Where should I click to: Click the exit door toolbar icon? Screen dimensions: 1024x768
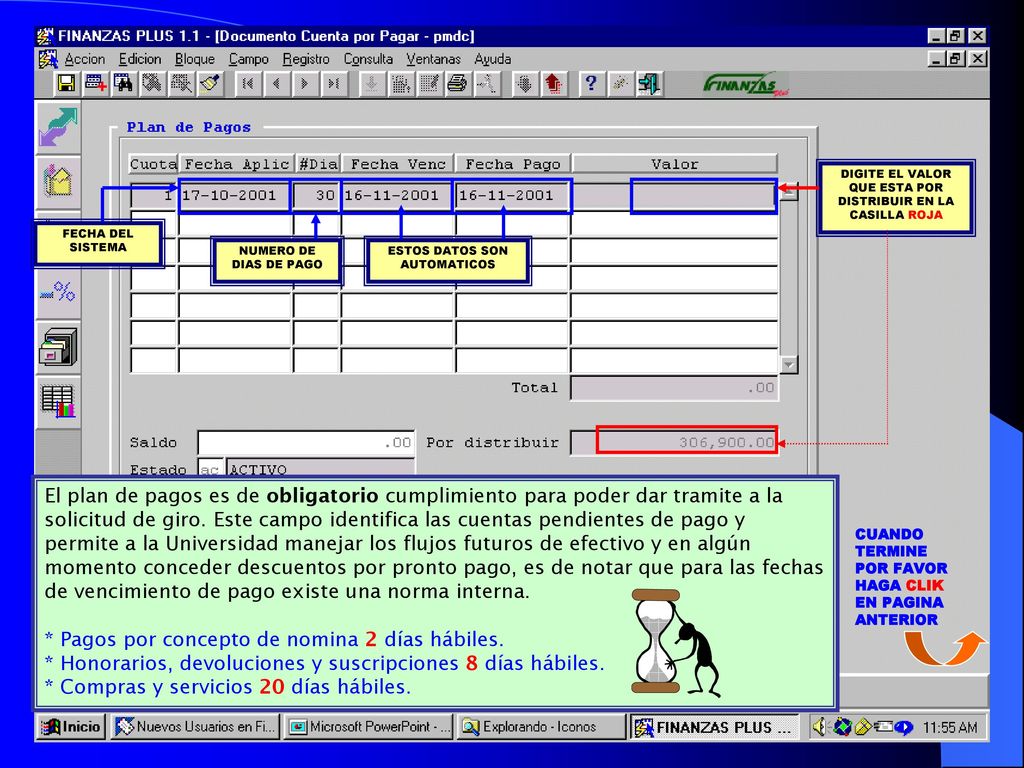[x=648, y=84]
